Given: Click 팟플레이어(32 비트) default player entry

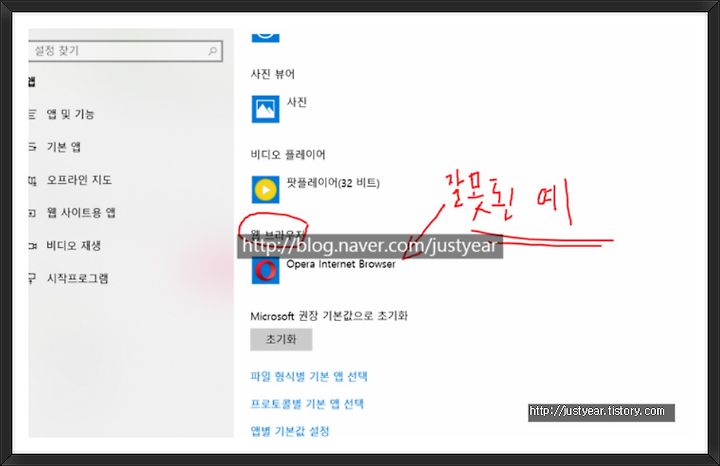Looking at the screenshot, I should [333, 183].
